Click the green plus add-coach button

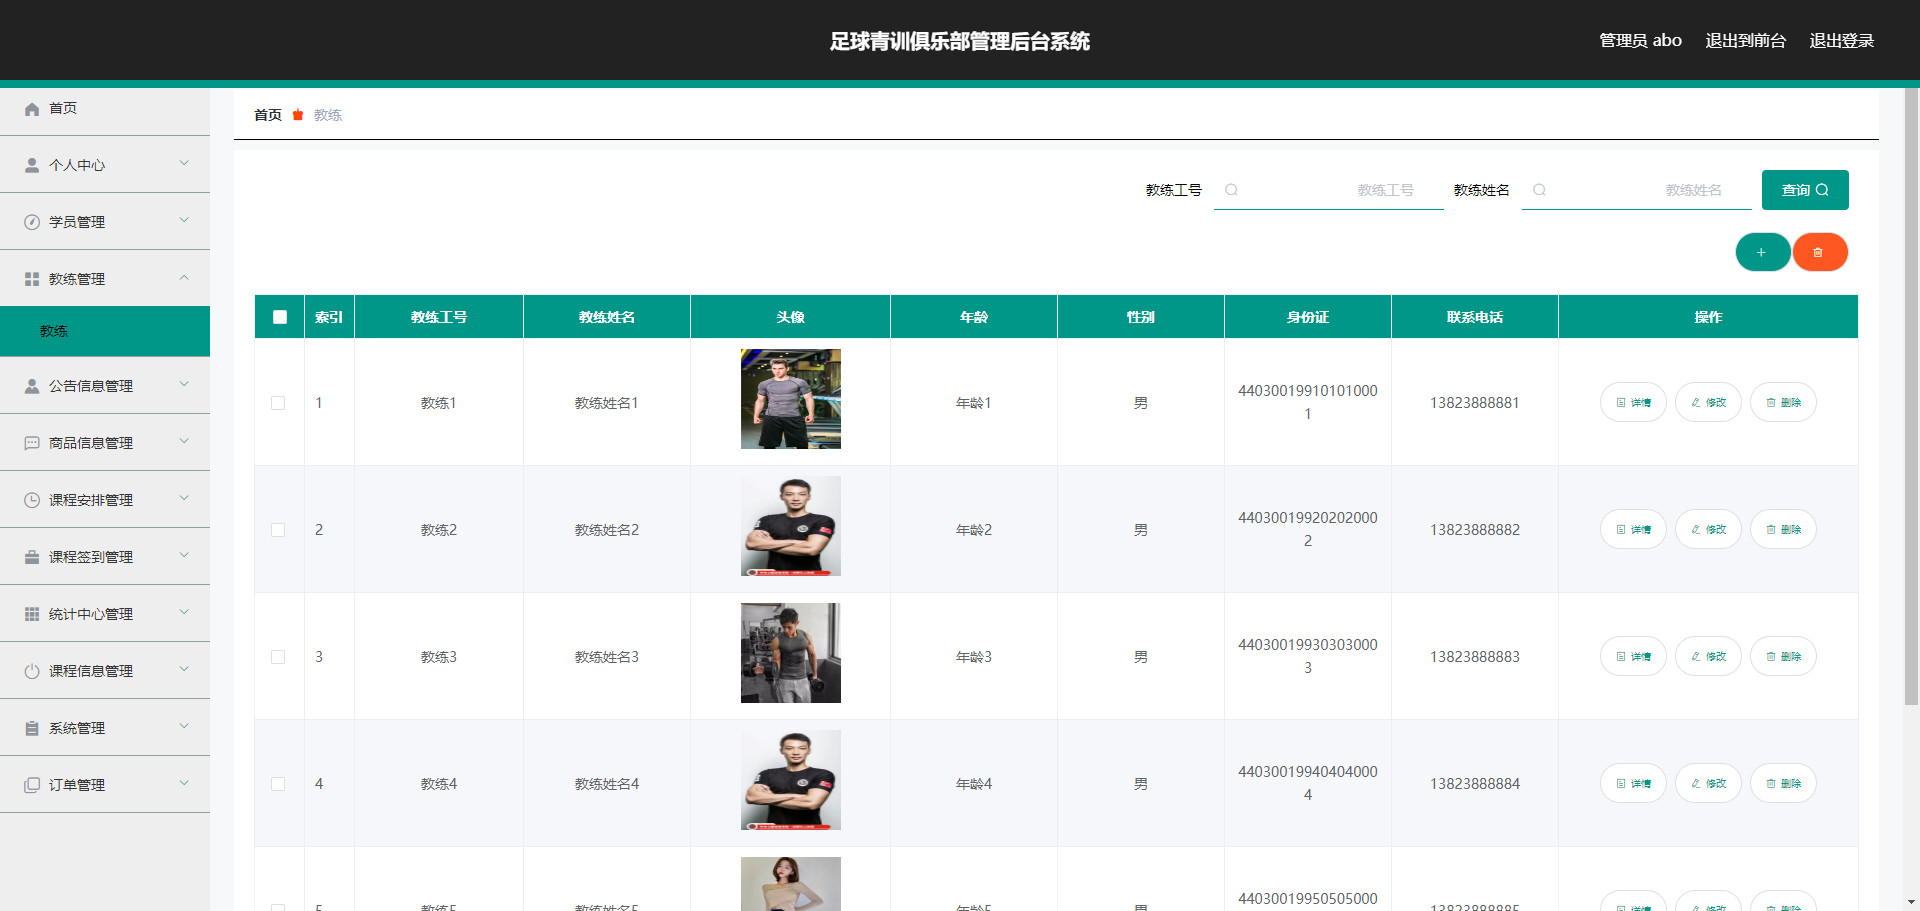[1762, 252]
